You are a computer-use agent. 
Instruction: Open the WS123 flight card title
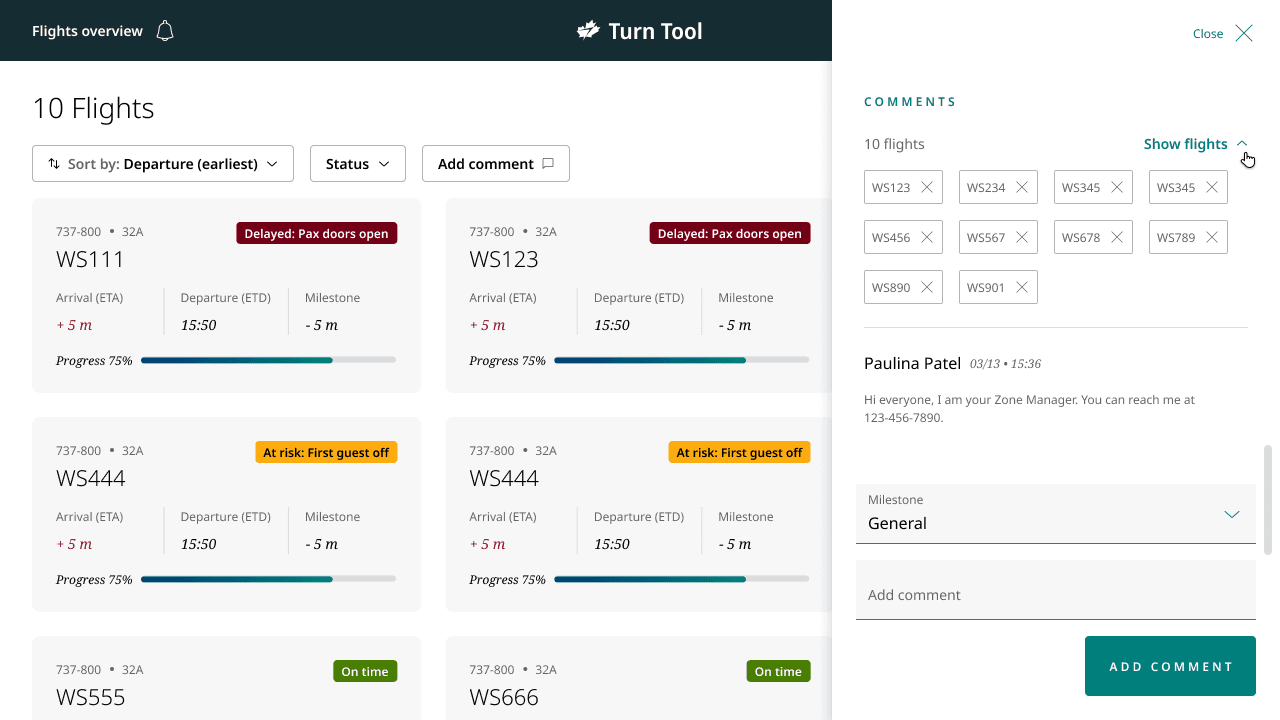point(504,260)
